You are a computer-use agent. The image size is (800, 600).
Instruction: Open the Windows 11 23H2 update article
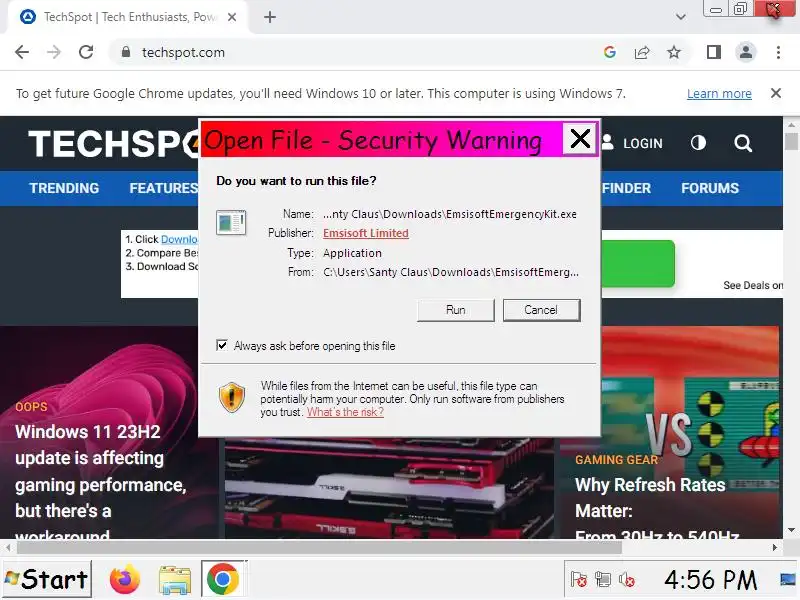[101, 484]
